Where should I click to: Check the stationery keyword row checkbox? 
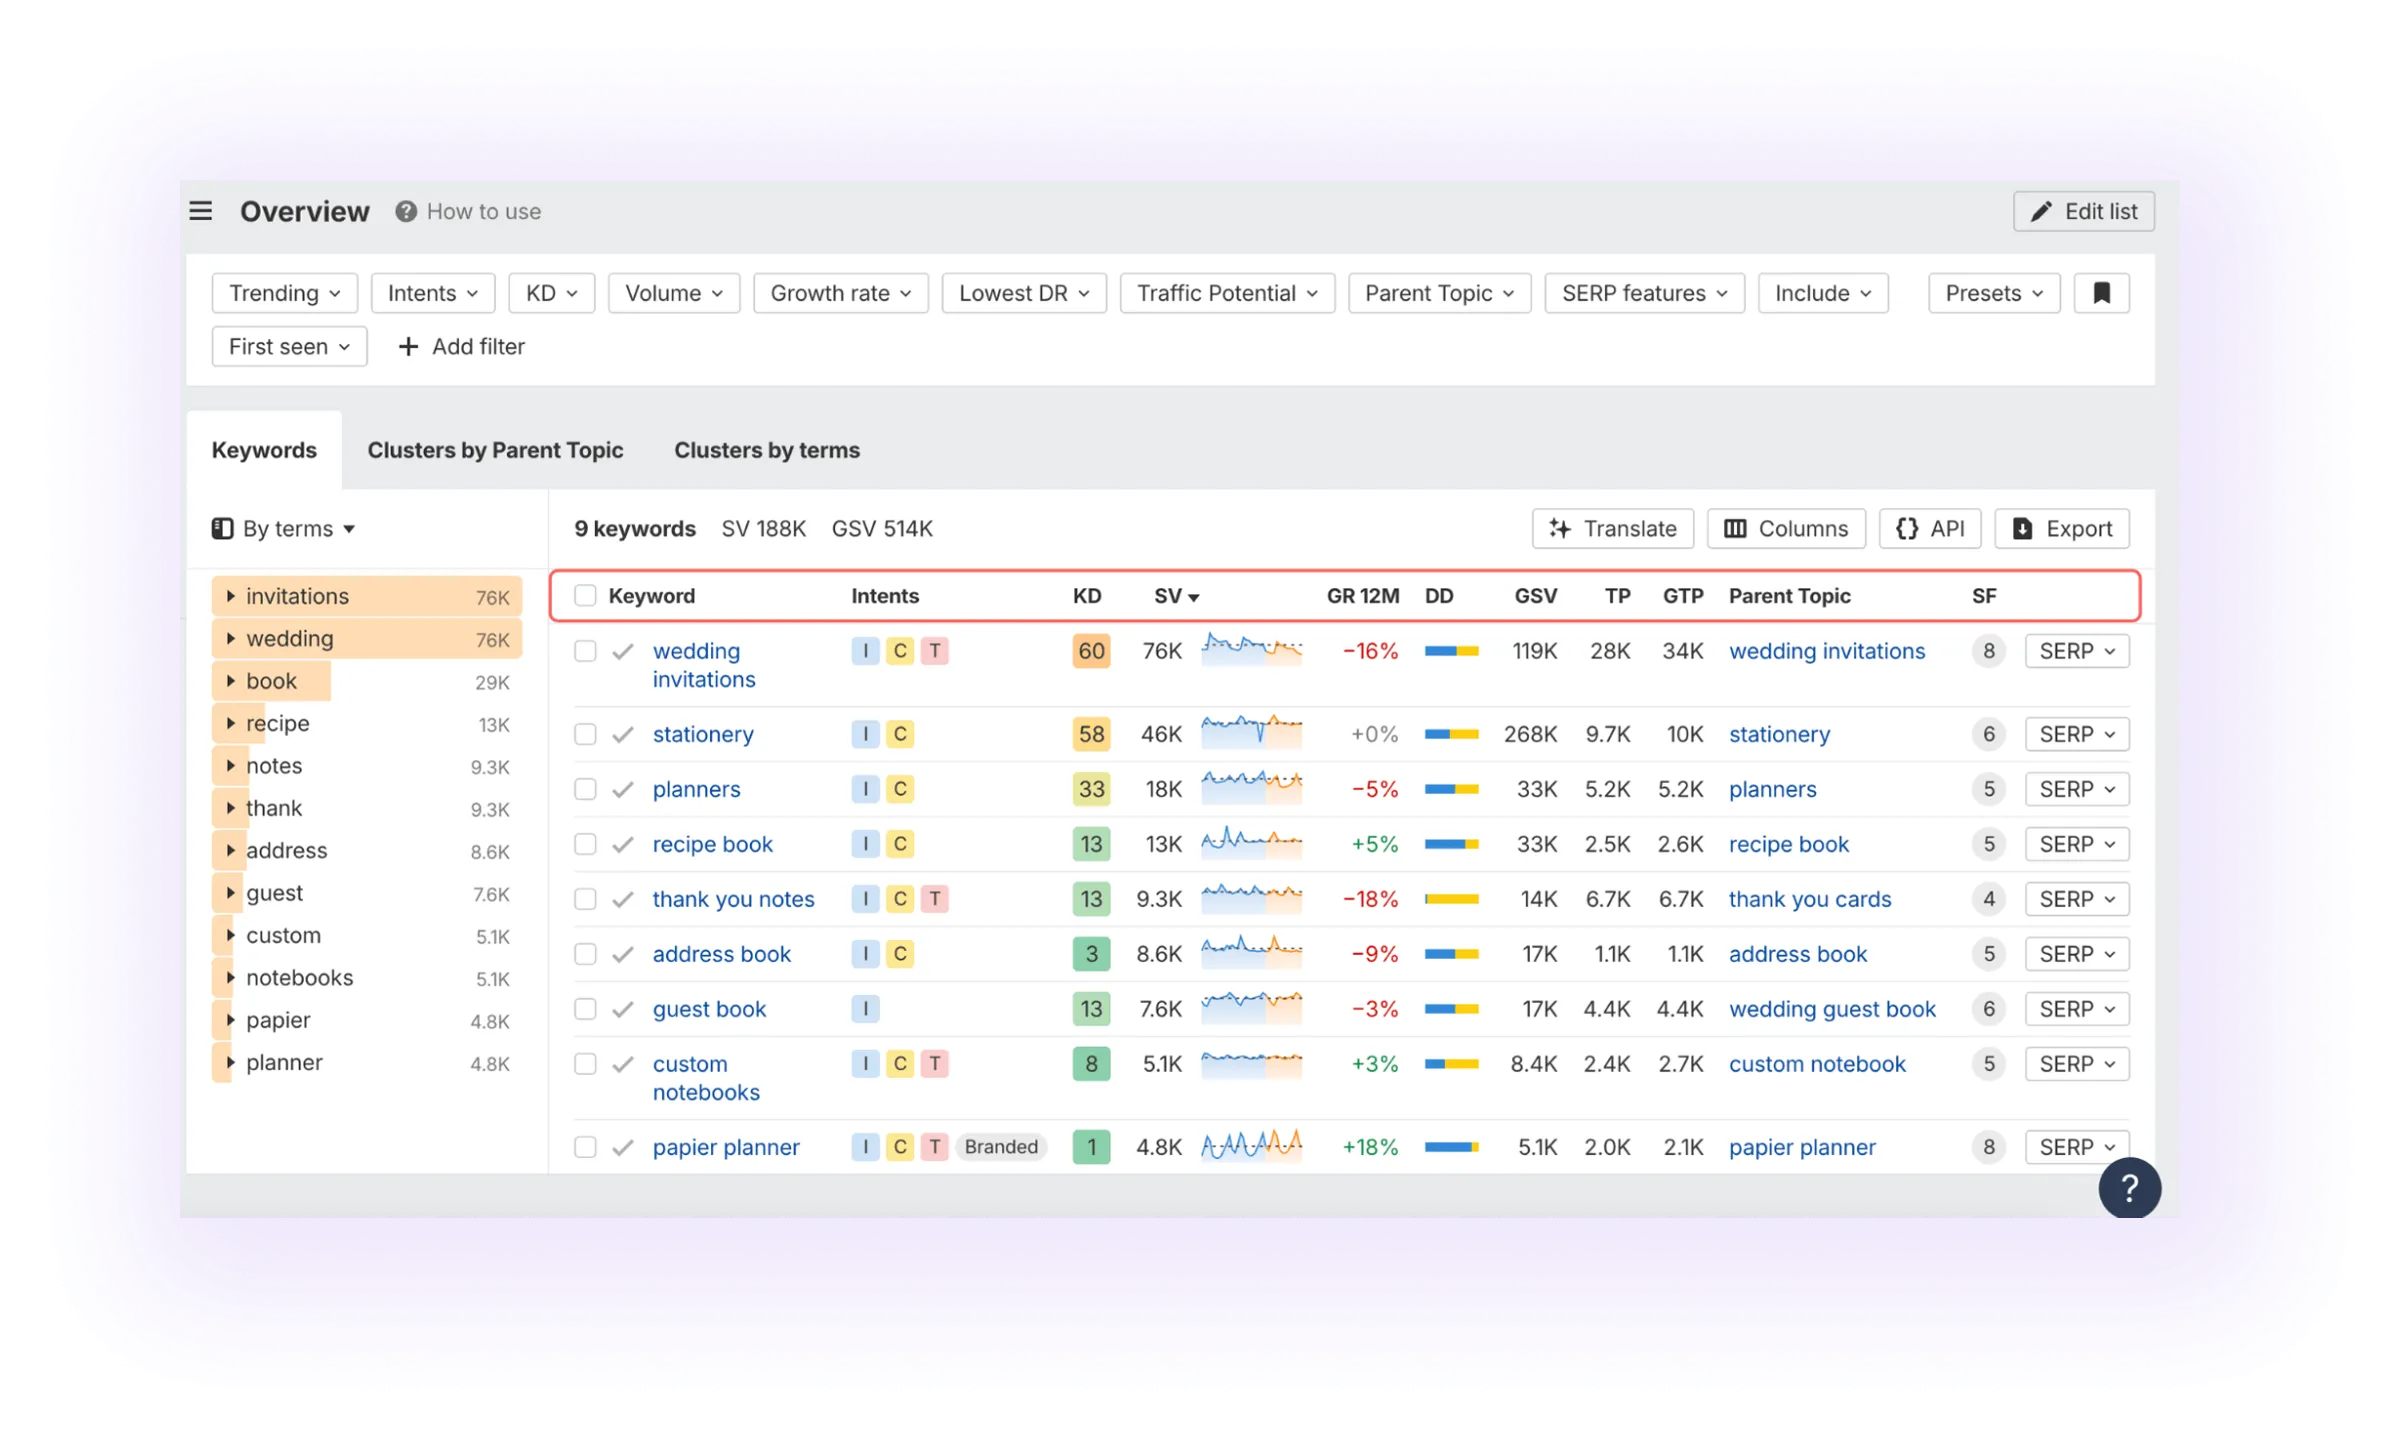[586, 733]
